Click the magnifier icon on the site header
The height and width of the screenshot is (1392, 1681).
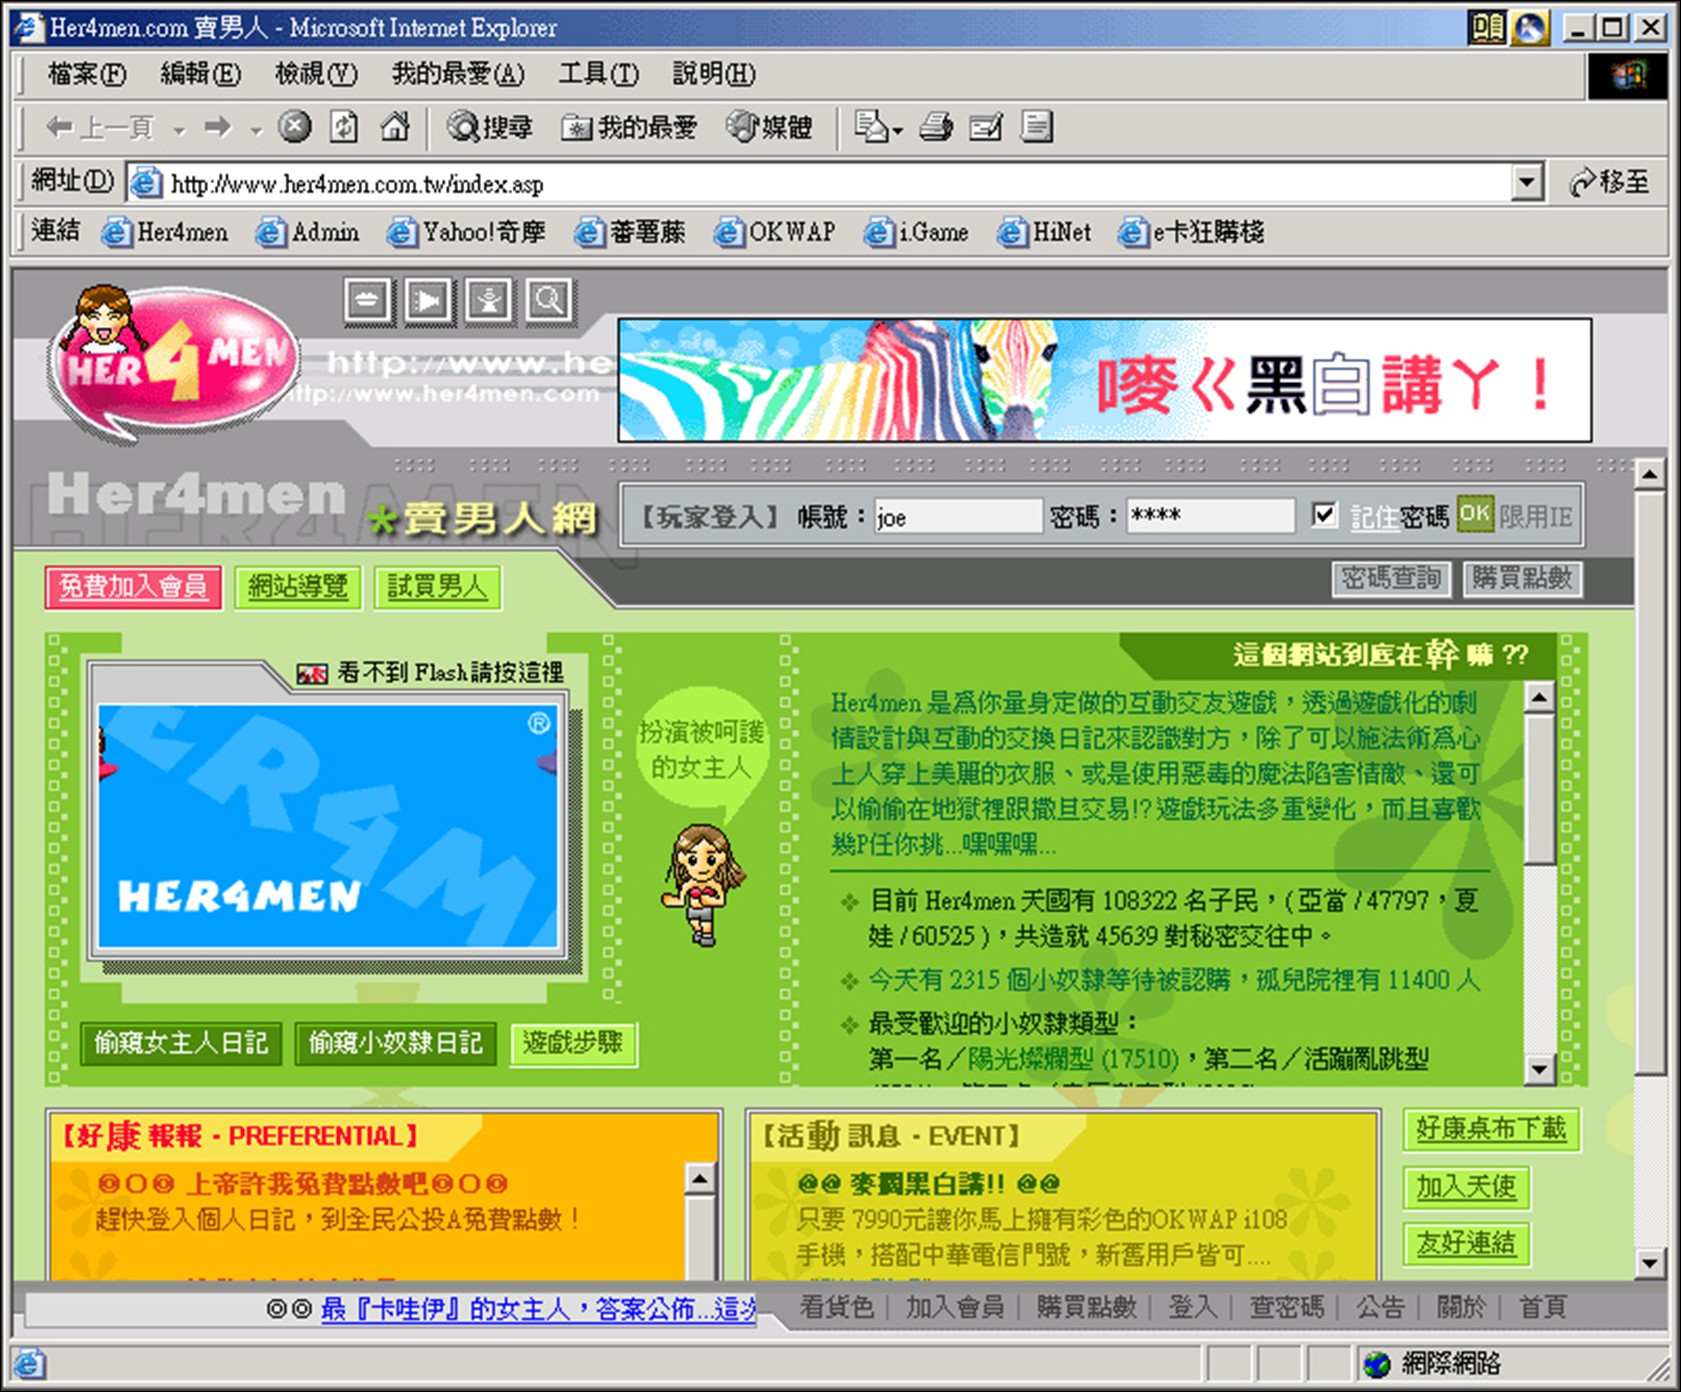pos(549,300)
